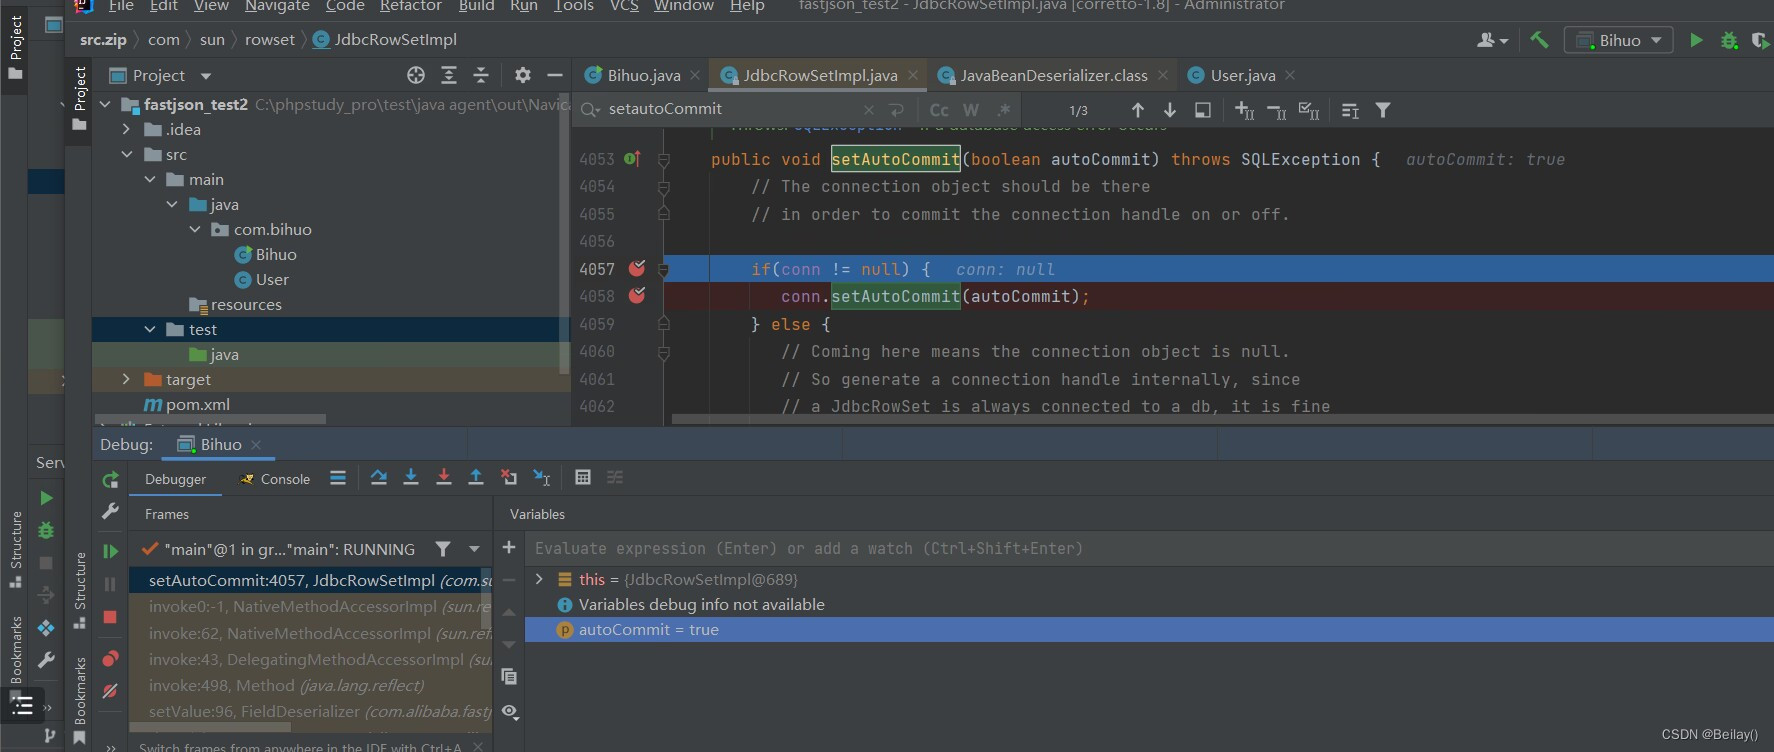Start debugging with the bug icon
1774x752 pixels.
pos(1729,40)
